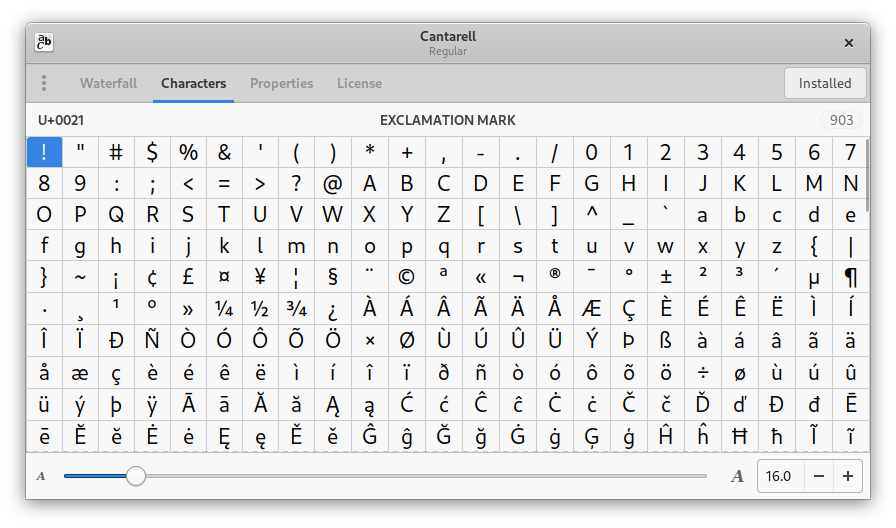
Task: Close the Cantarell font window
Action: 848,43
